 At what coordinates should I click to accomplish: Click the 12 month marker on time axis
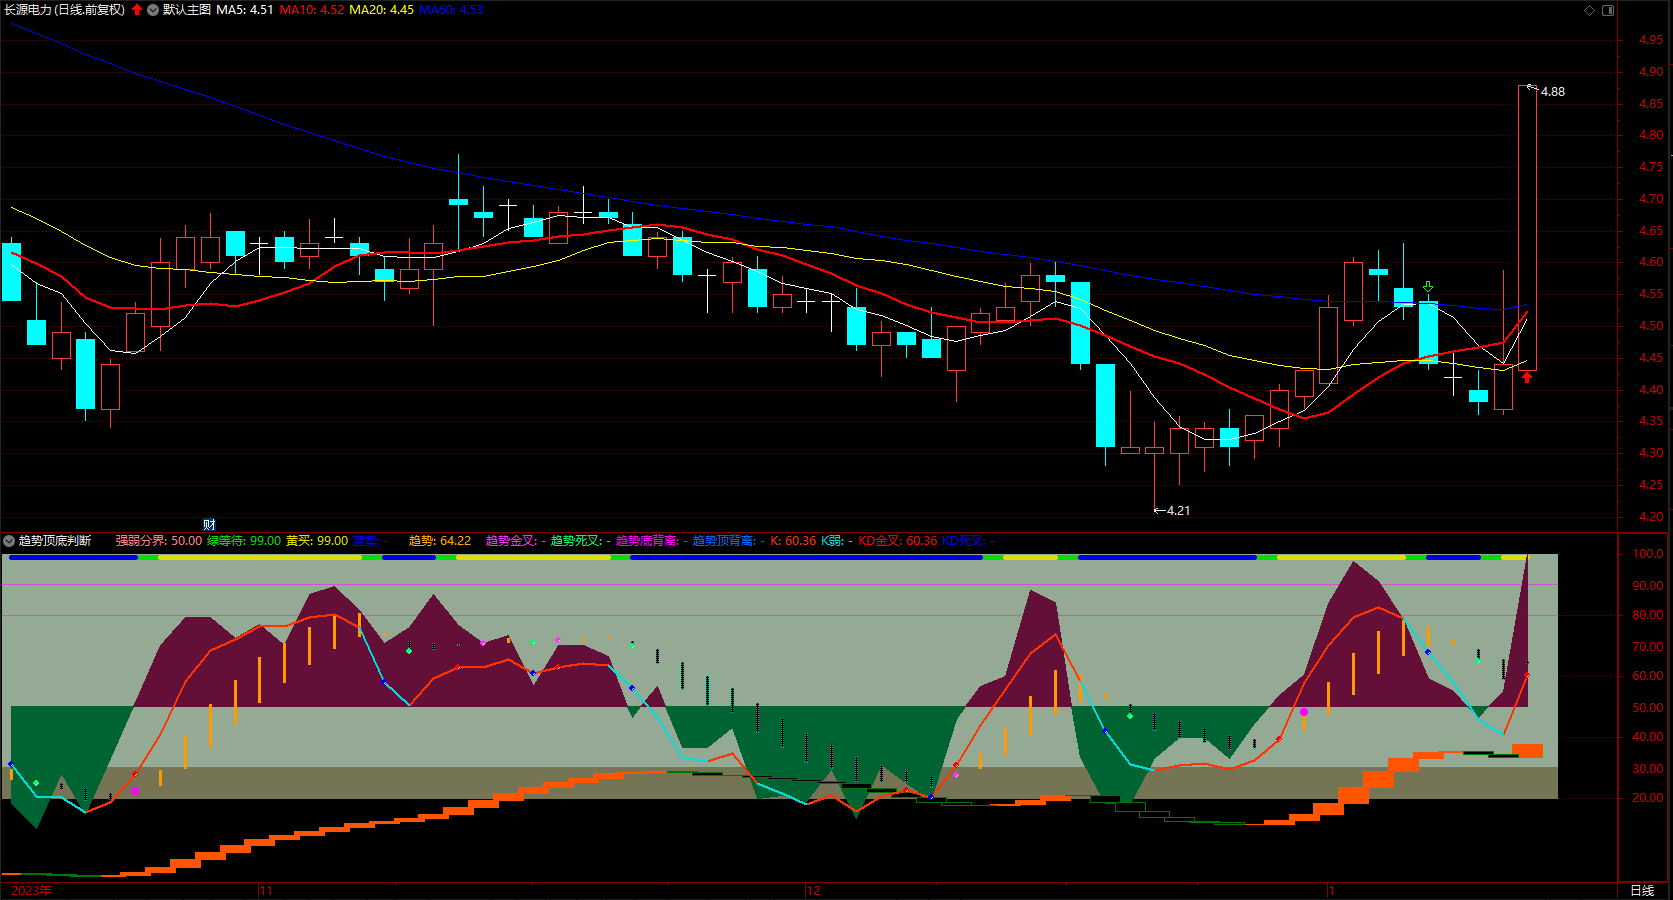click(814, 890)
